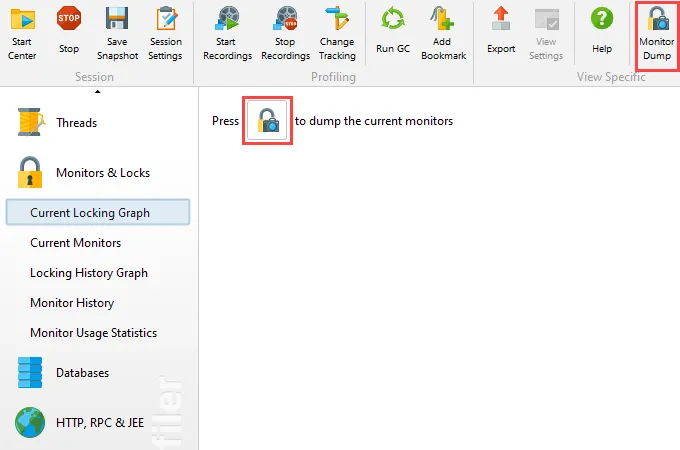
Task: Open the Databases section
Action: point(63,373)
